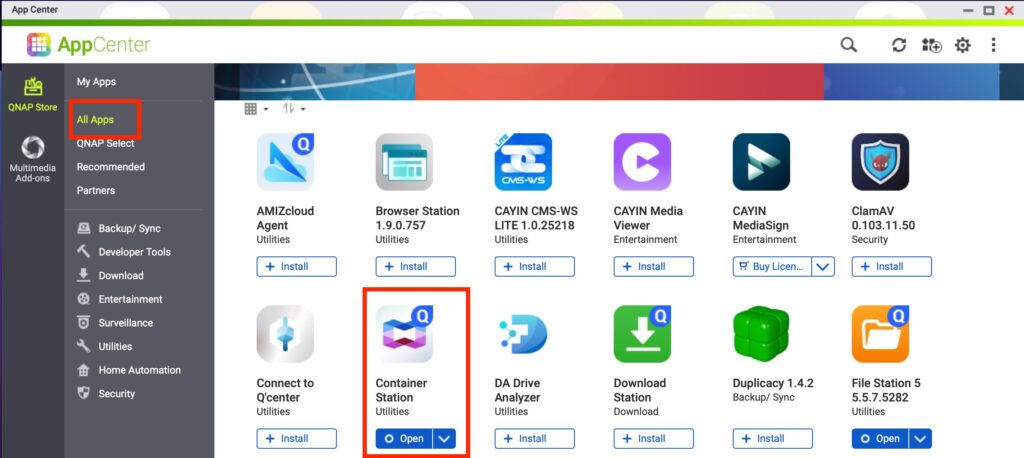Open QNAP Select list
The width and height of the screenshot is (1024, 458).
[x=105, y=143]
